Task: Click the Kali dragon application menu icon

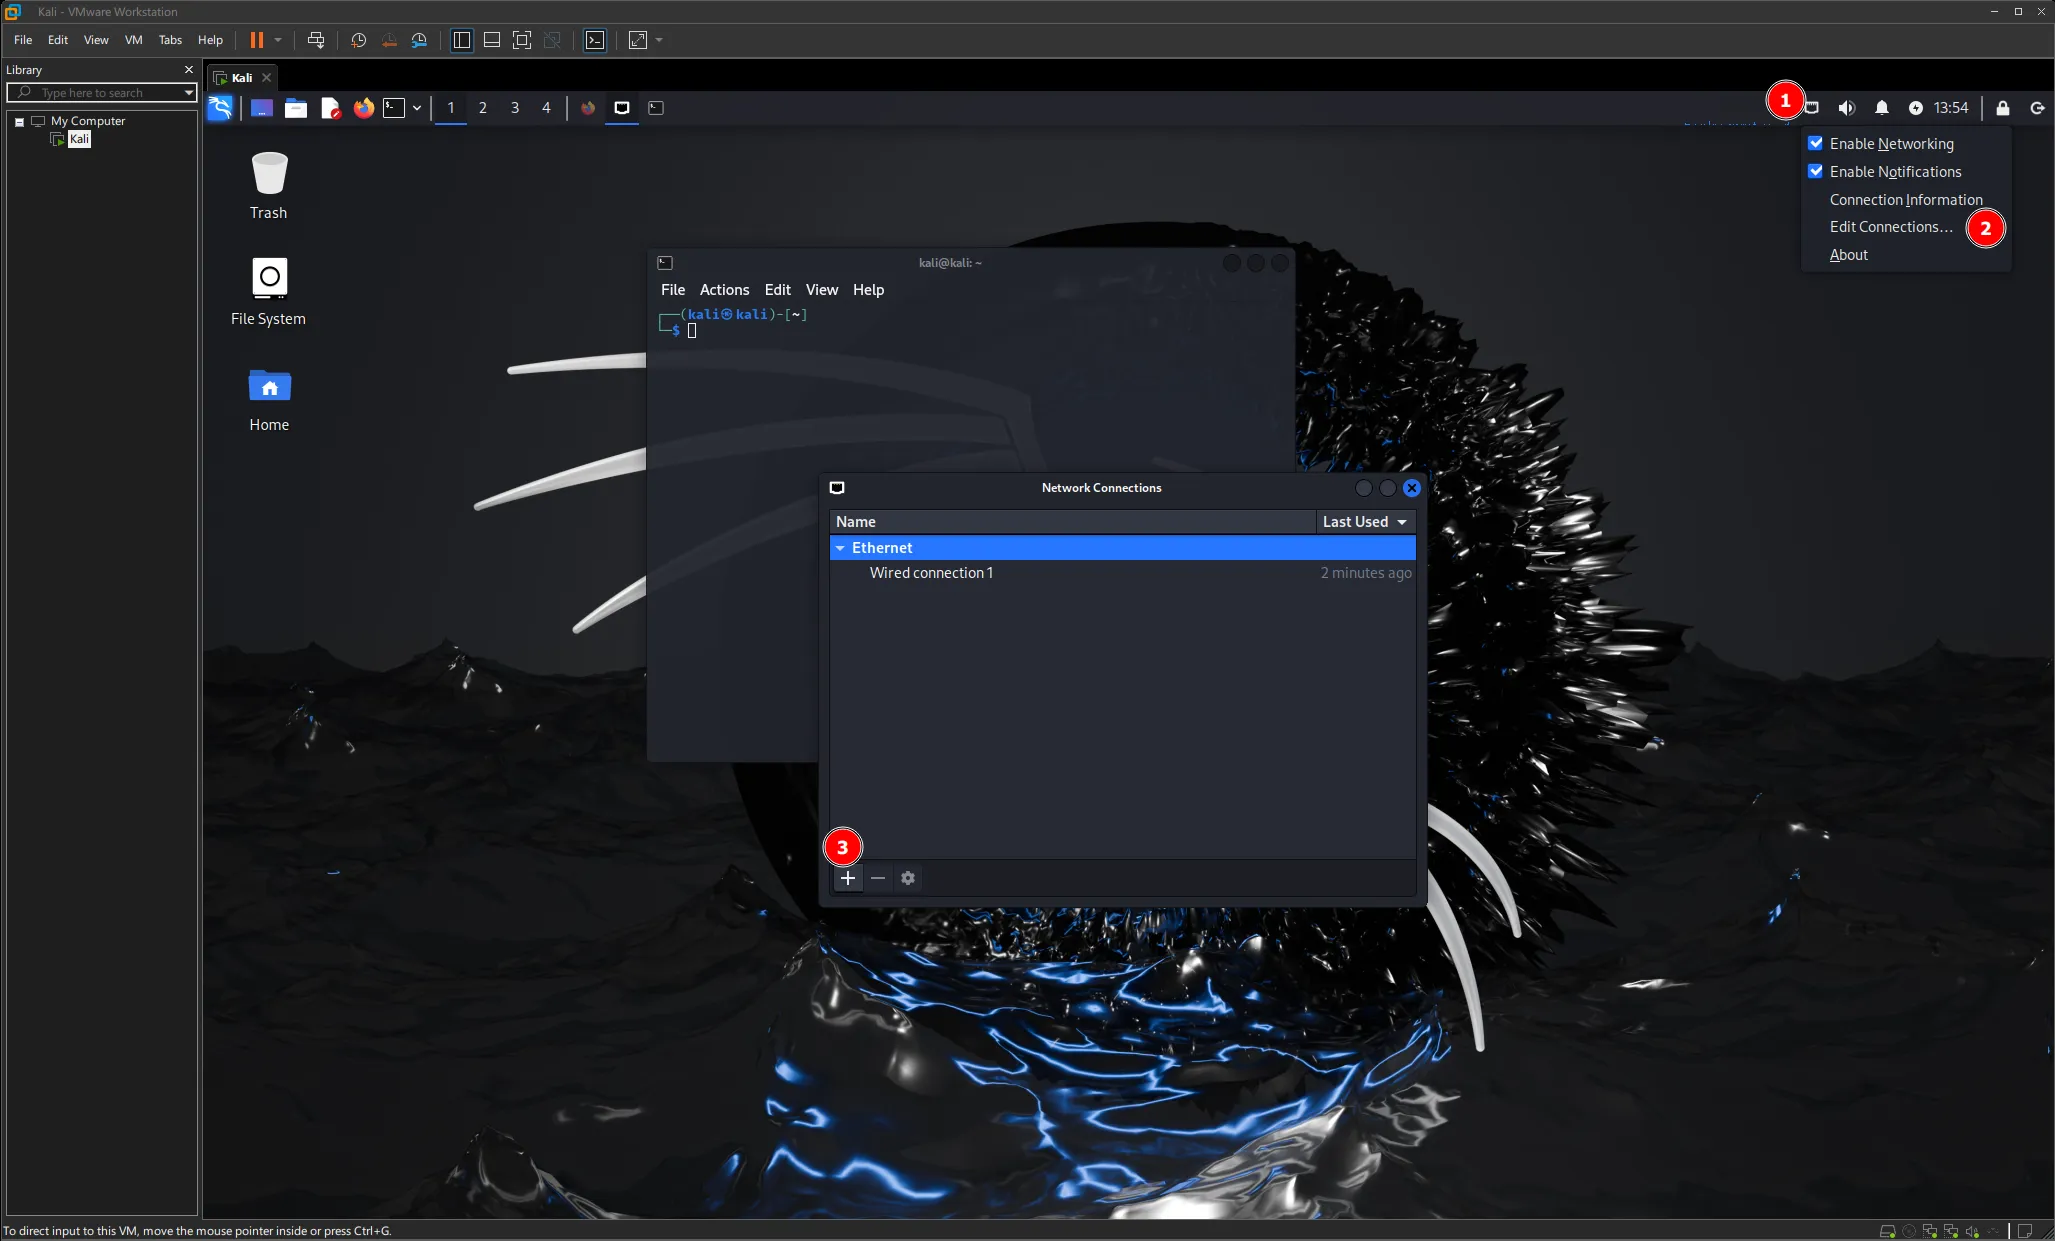Action: click(220, 108)
